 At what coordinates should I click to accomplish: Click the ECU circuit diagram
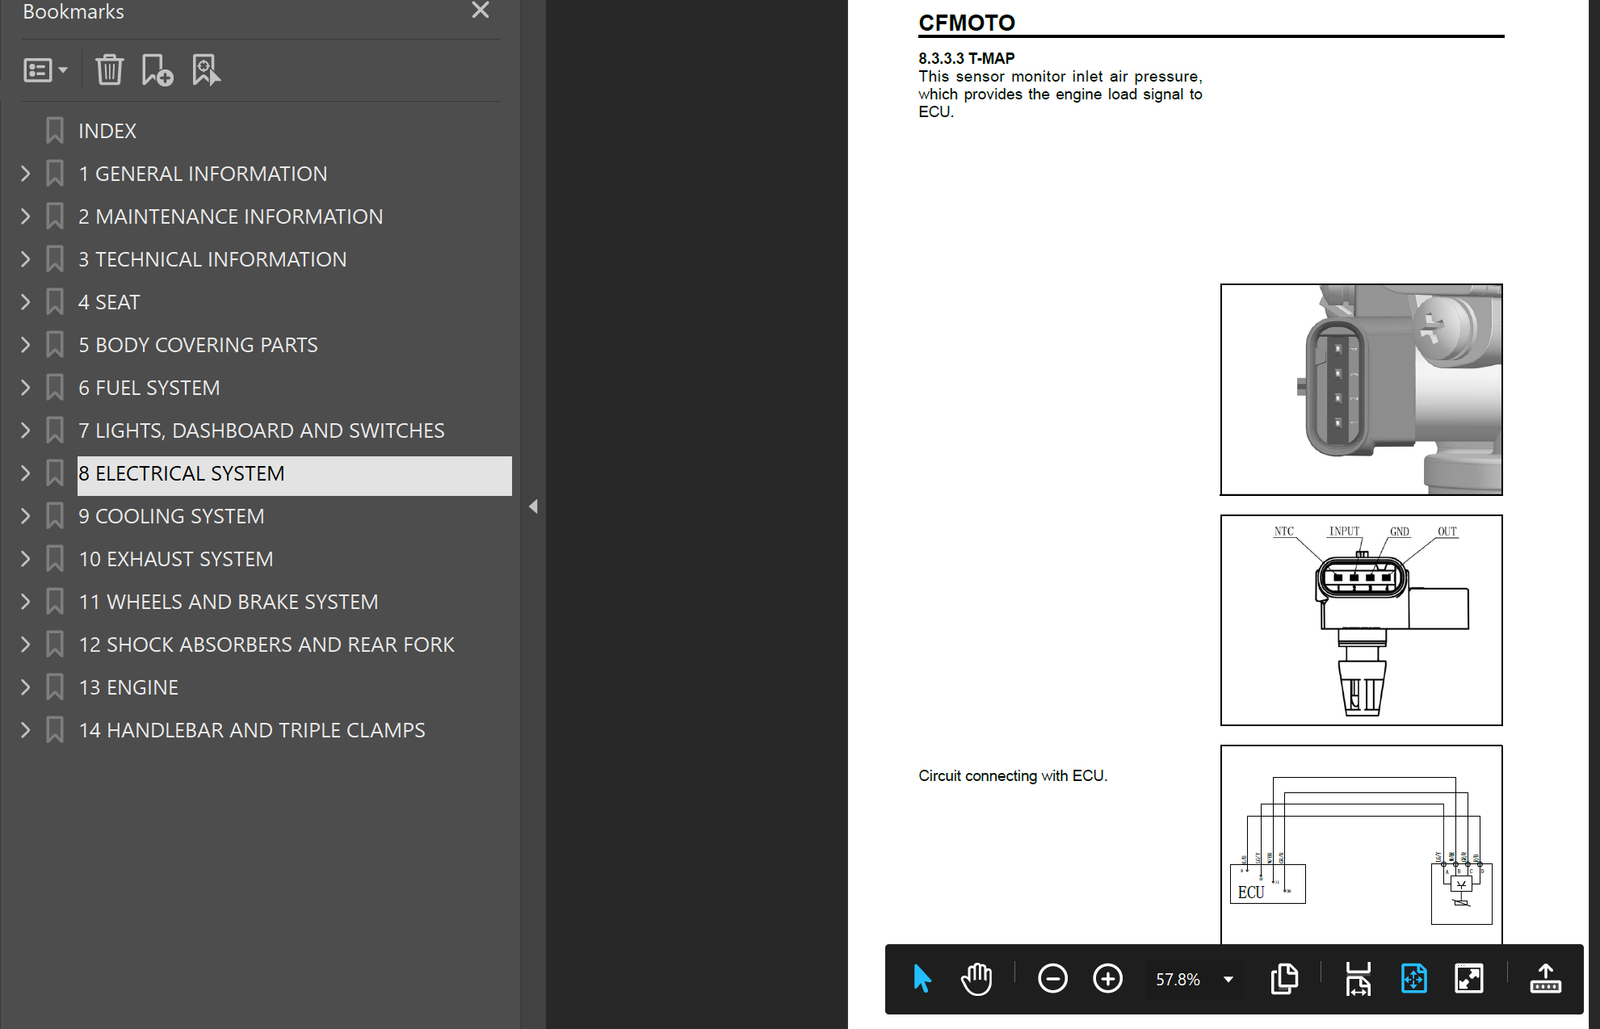[x=1361, y=845]
